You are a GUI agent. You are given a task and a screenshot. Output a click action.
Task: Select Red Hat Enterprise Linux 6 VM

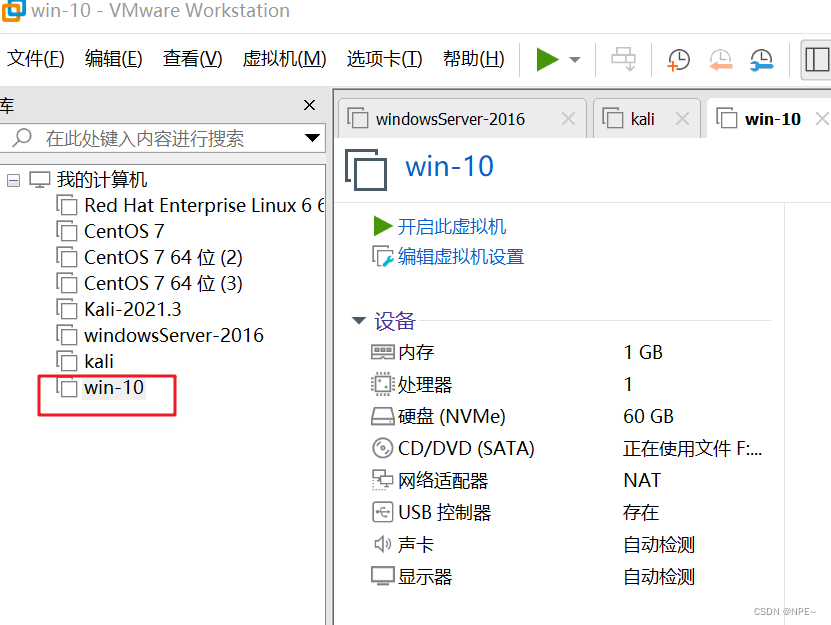pyautogui.click(x=204, y=205)
